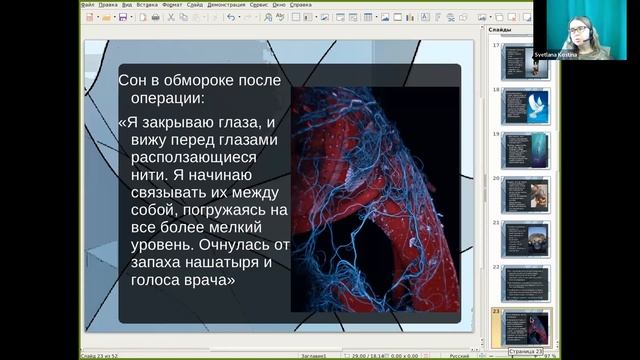The width and height of the screenshot is (640, 360).
Task: Open the Слайд menu
Action: tap(195, 5)
